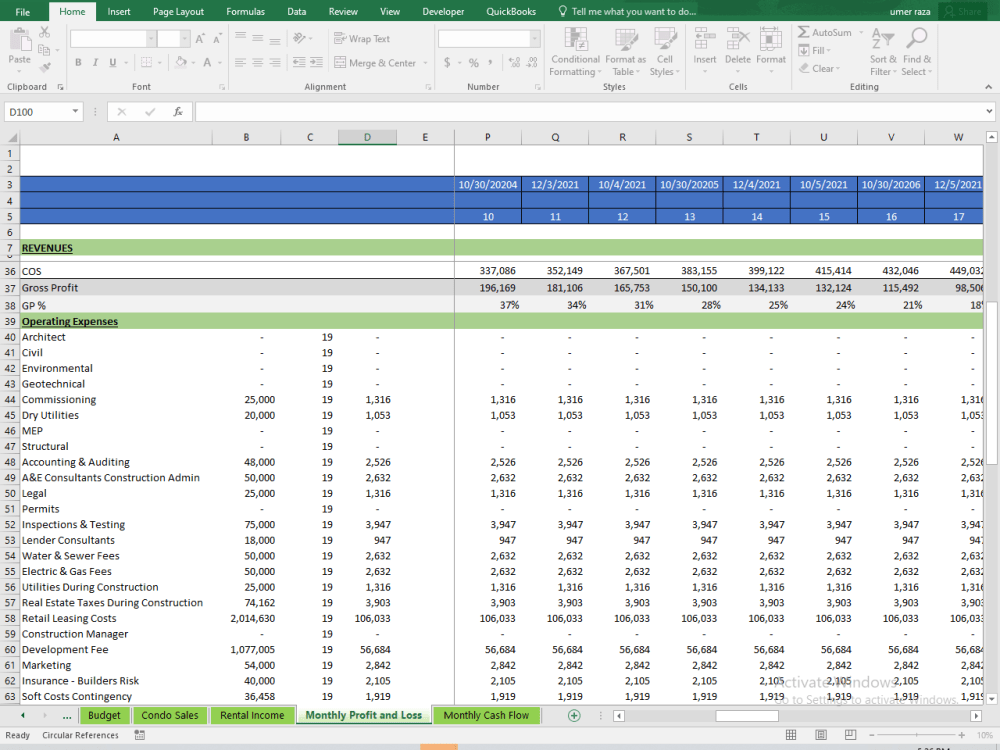Toggle Bold formatting
1000x750 pixels.
[x=78, y=62]
